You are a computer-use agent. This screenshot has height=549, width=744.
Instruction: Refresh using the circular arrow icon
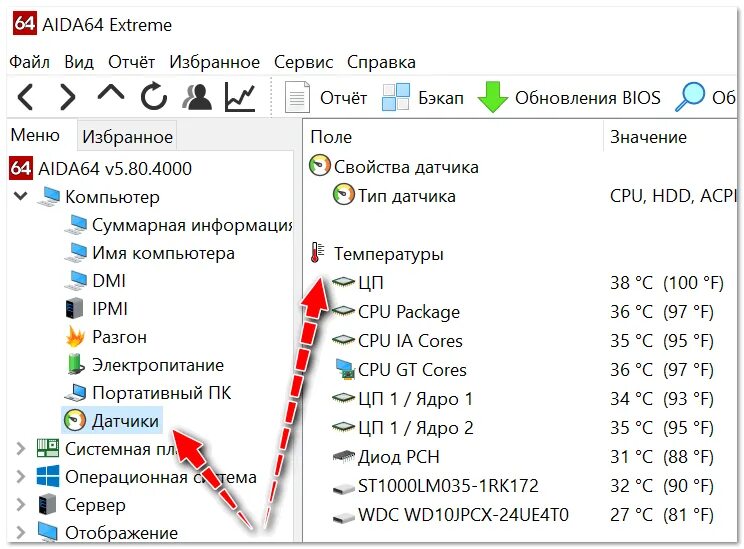pos(154,96)
